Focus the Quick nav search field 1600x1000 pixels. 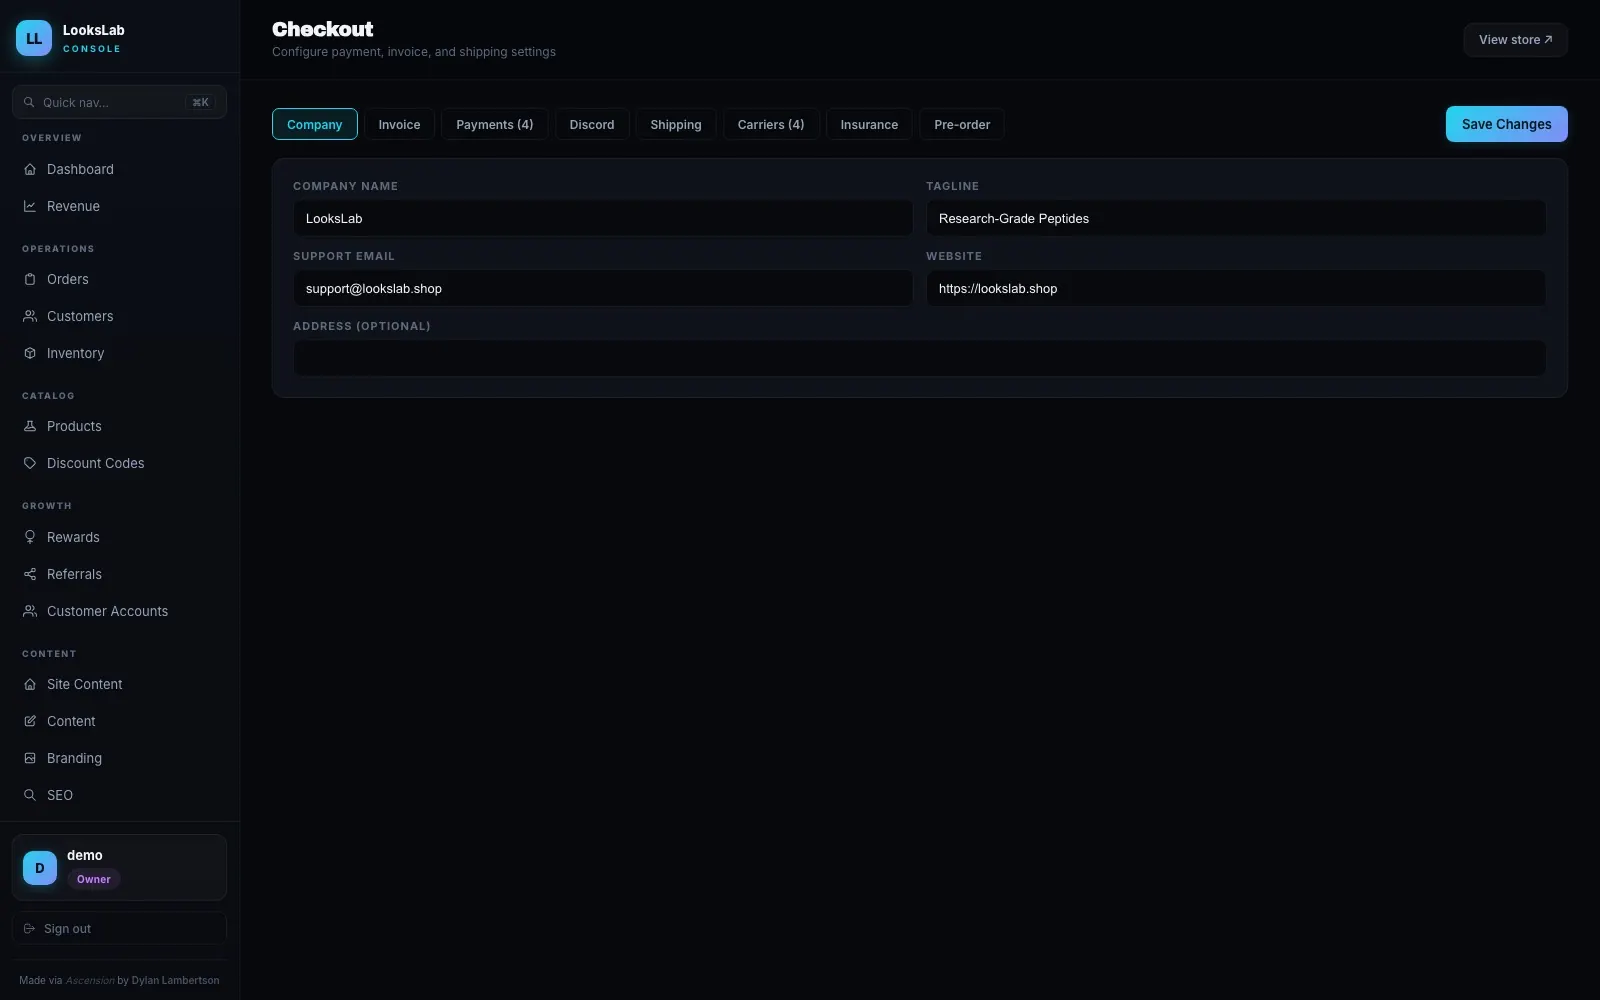[119, 102]
